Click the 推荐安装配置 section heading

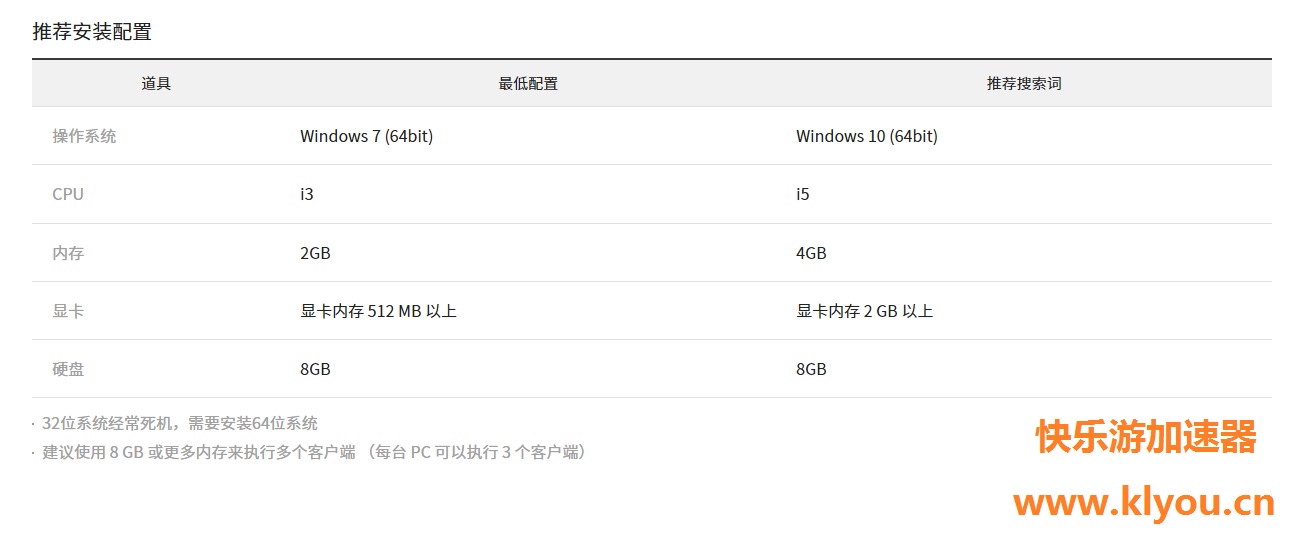(92, 32)
